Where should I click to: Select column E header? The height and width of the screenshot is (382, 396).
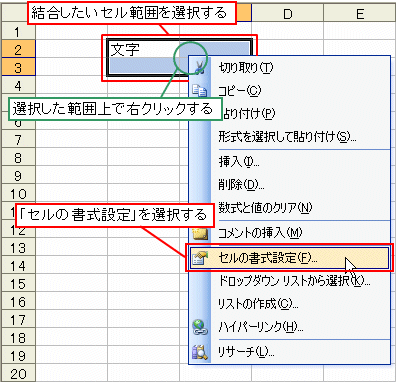[x=360, y=14]
